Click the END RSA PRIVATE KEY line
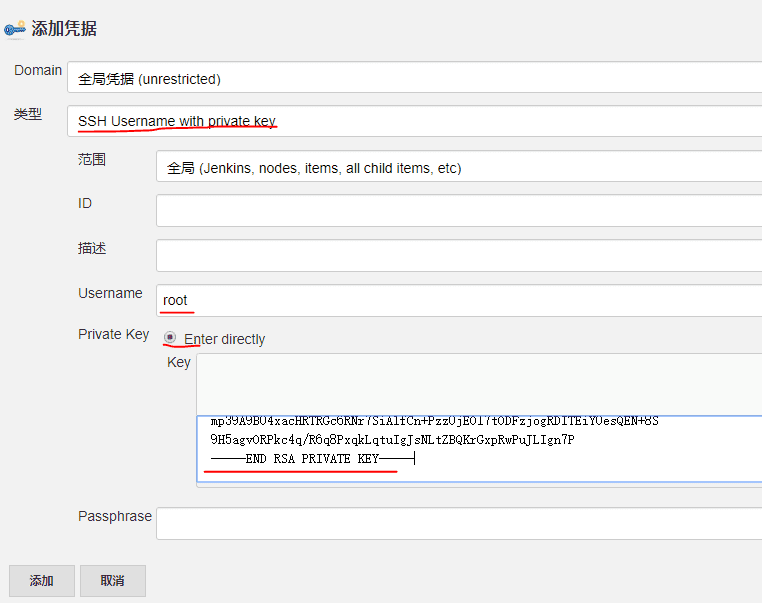The height and width of the screenshot is (603, 762). [312, 459]
